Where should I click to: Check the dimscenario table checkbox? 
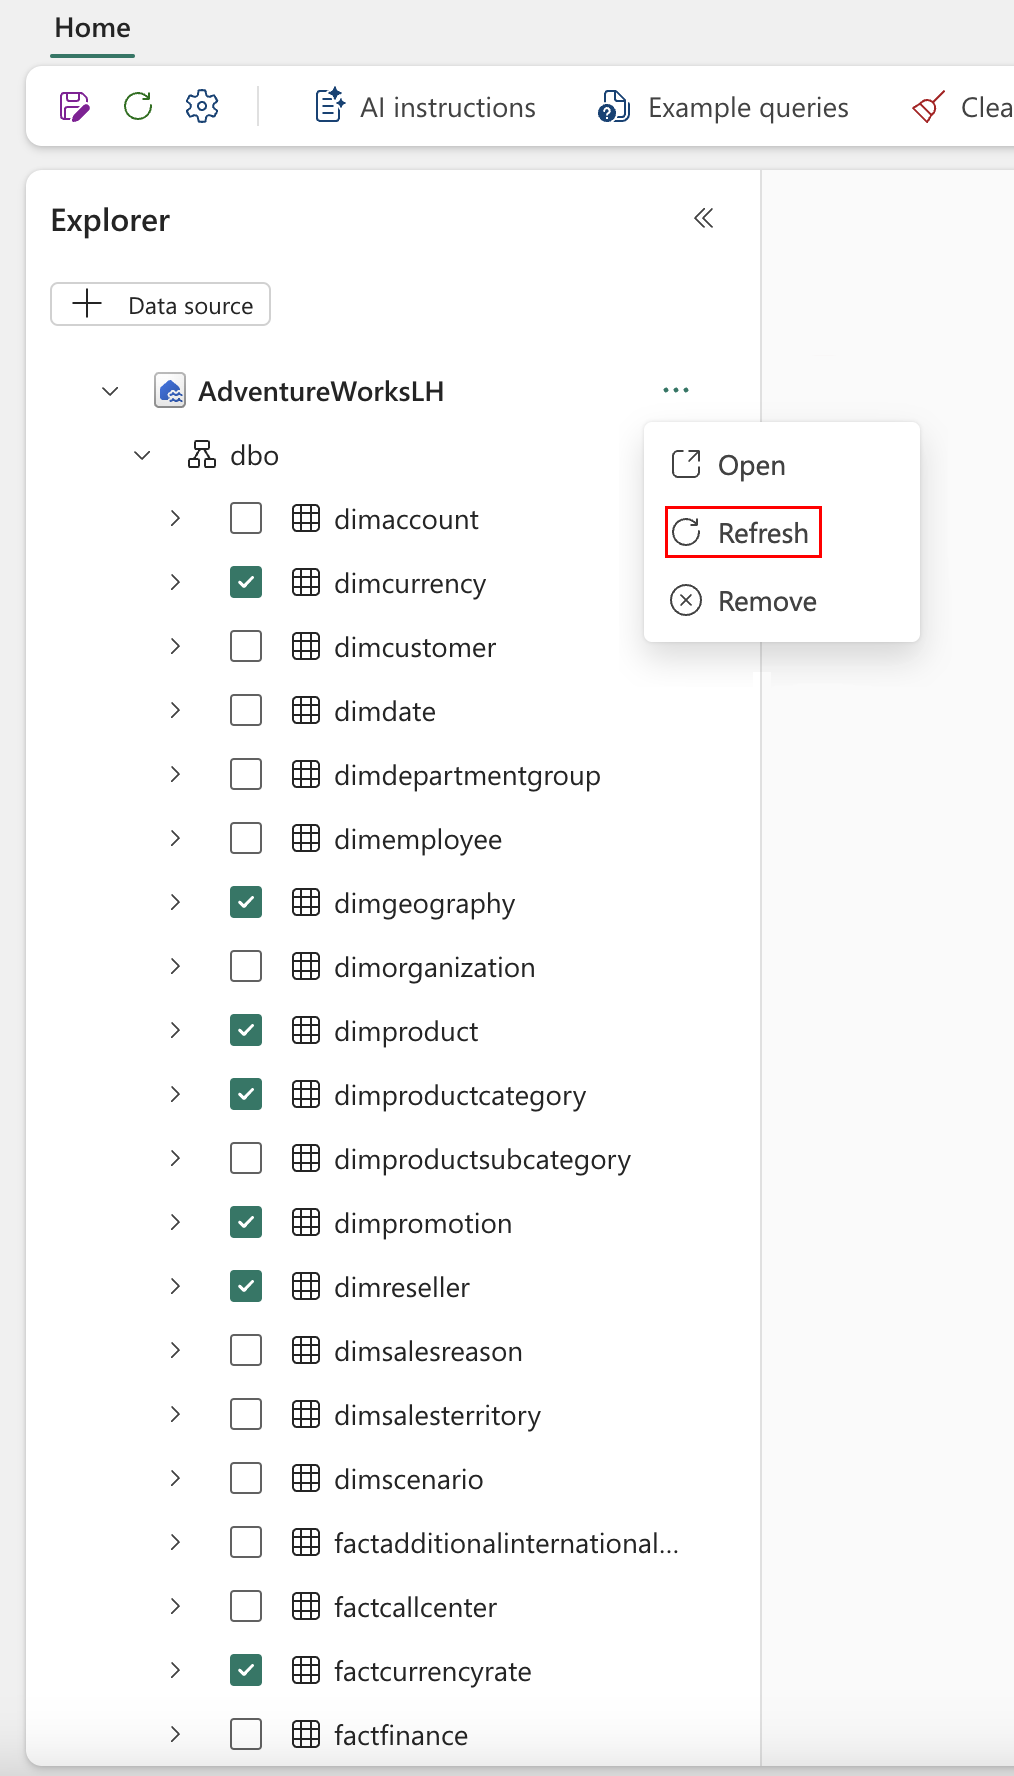(x=246, y=1479)
